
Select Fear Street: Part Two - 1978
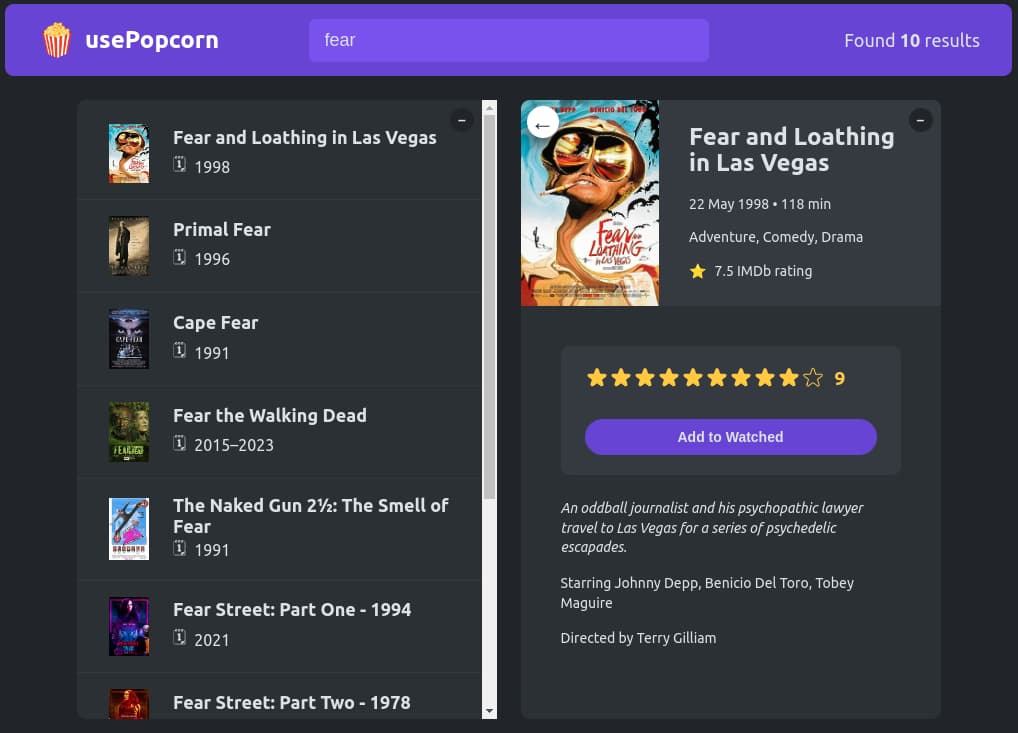click(279, 696)
